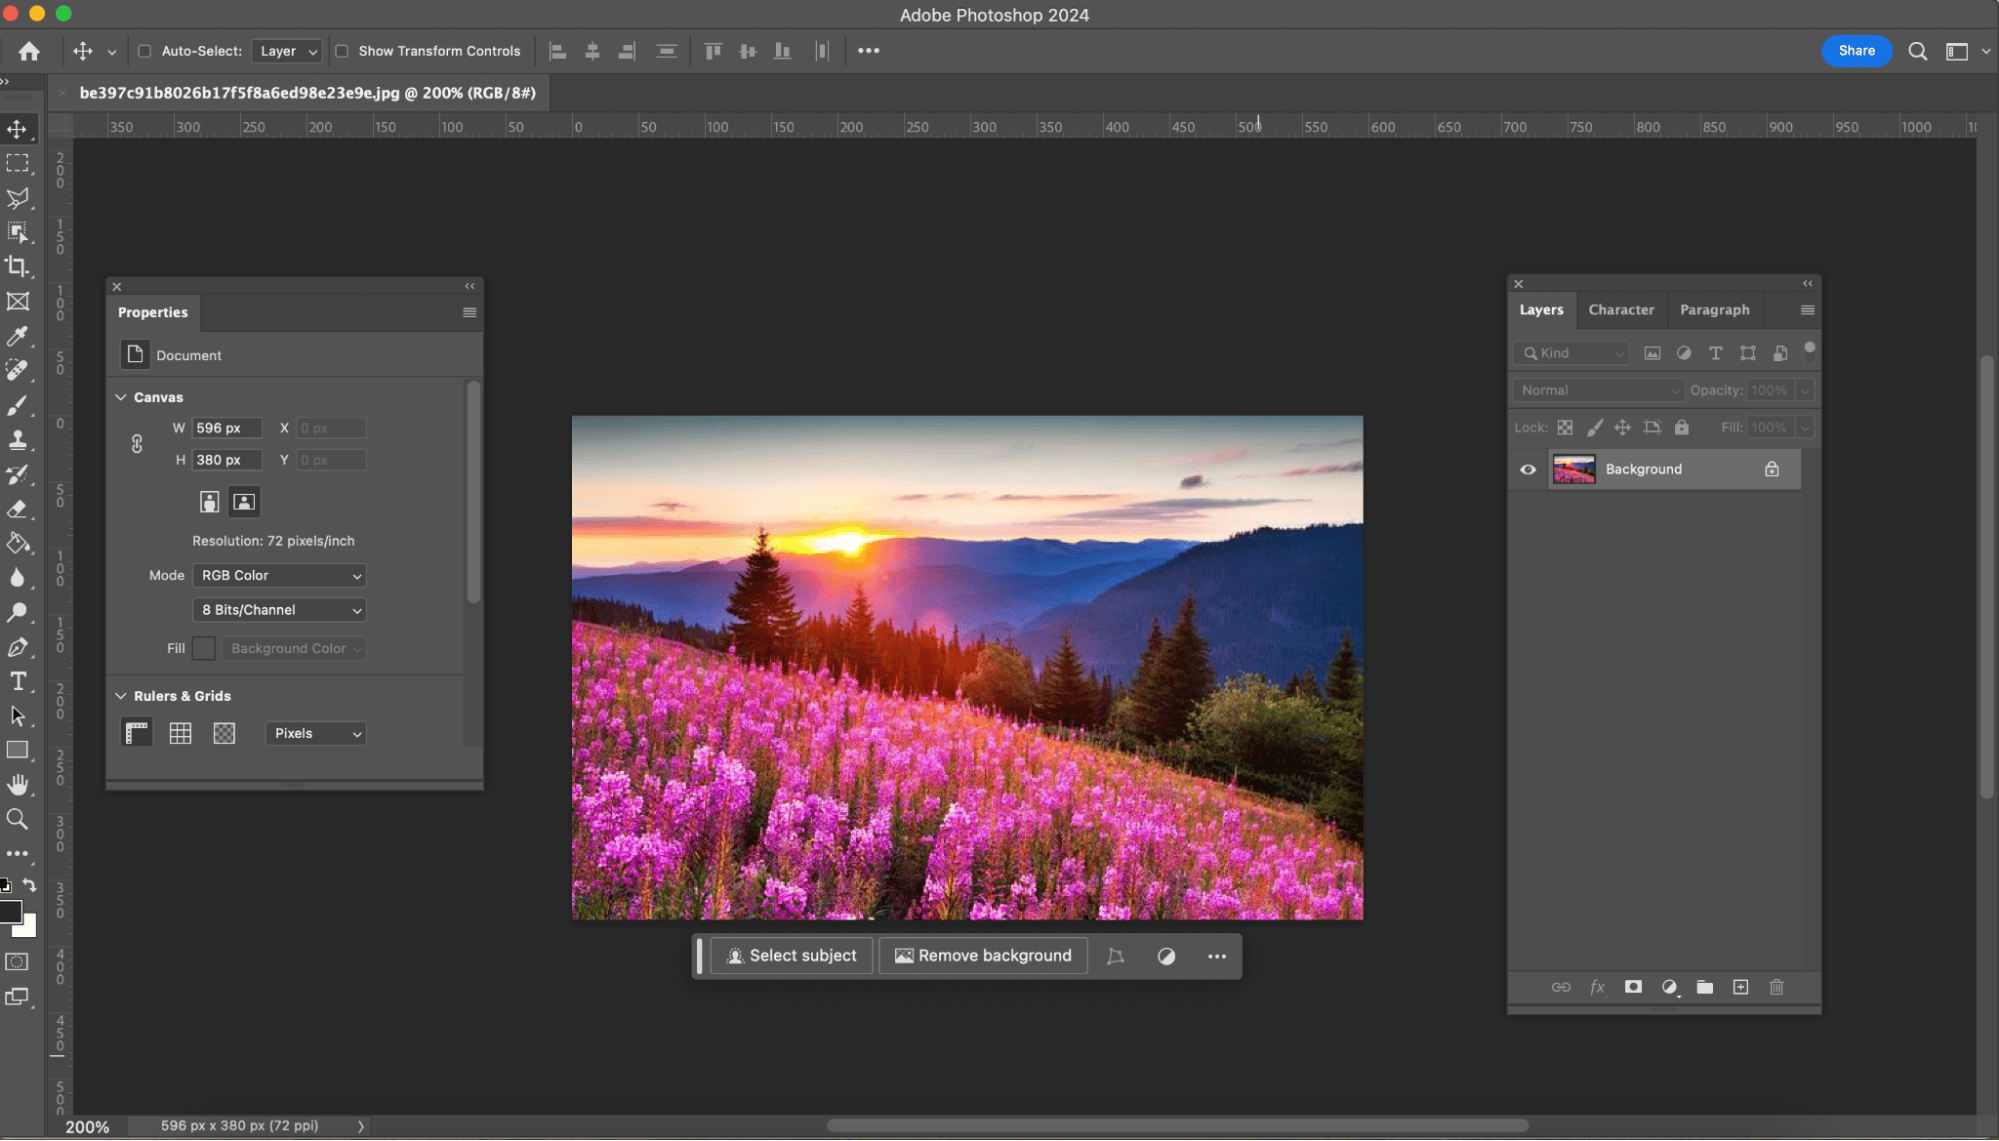Select the History Brush tool

17,474
